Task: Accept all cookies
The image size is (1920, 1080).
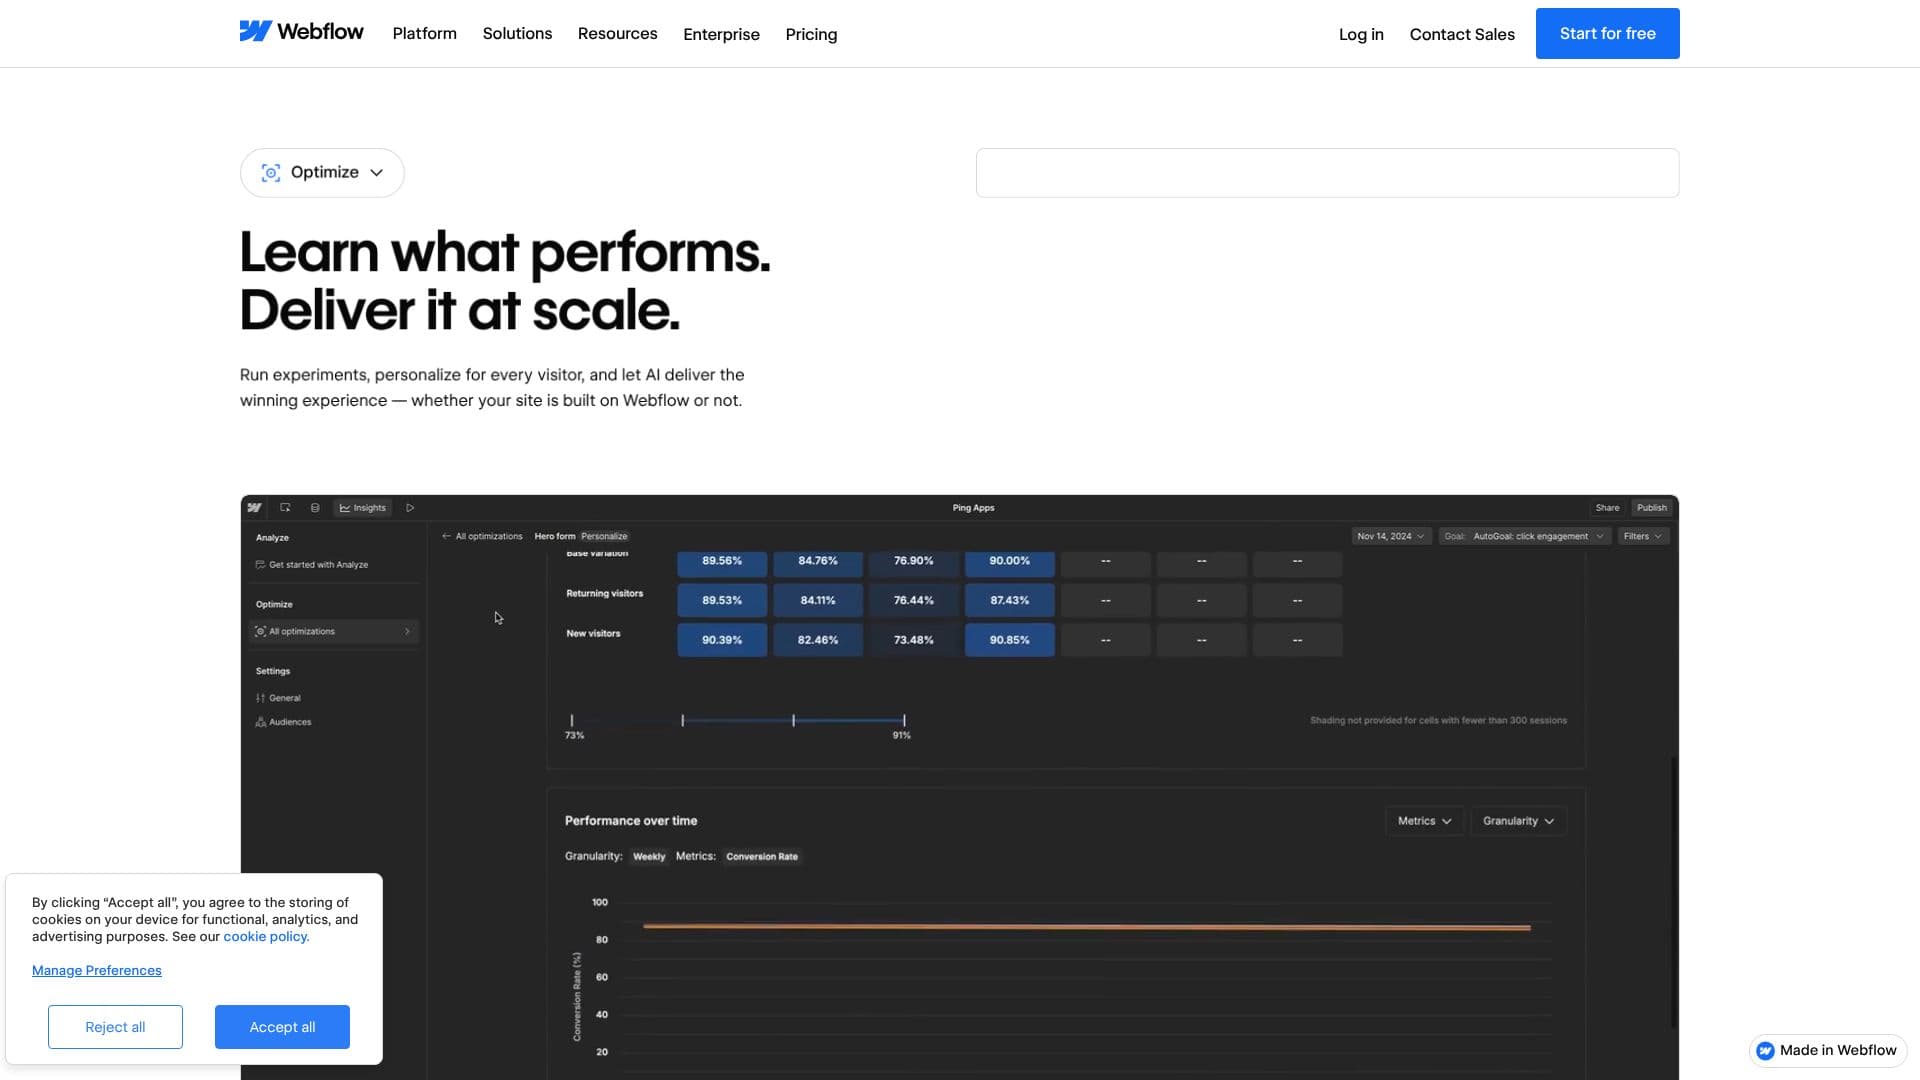Action: 282,1027
